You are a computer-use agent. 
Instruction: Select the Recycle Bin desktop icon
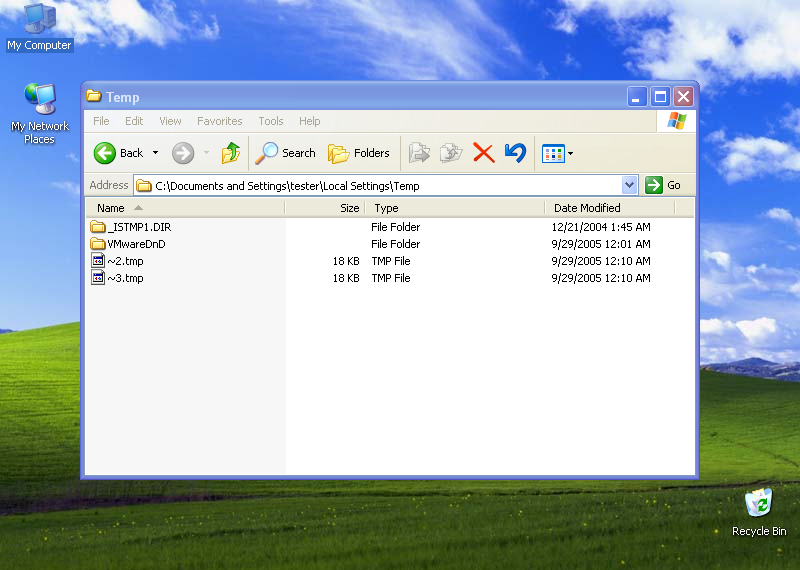click(759, 503)
